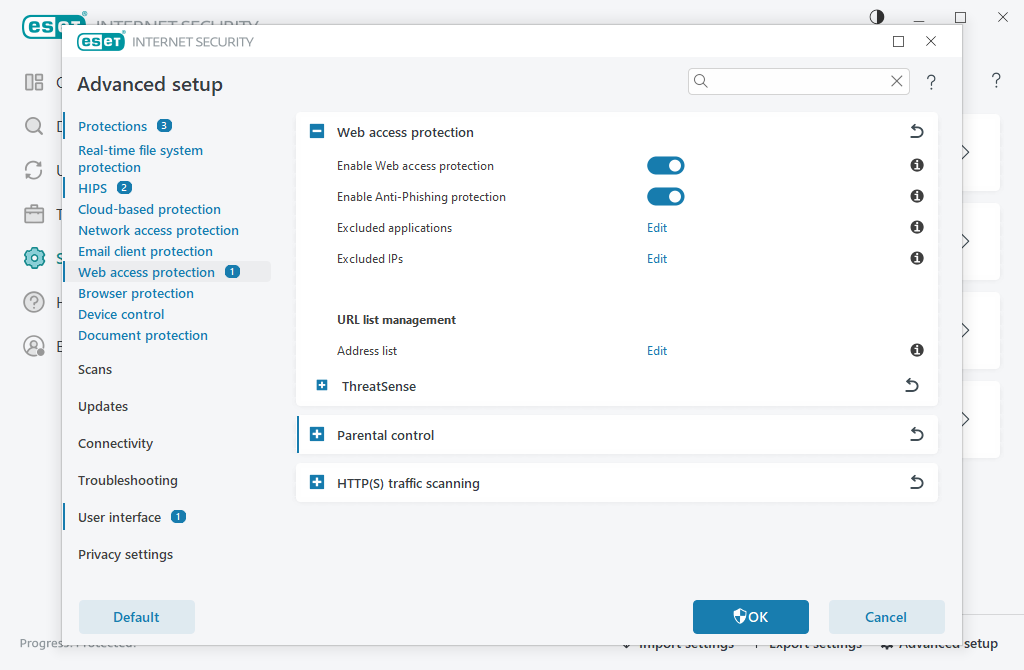
Task: Edit Excluded applications list
Action: [x=657, y=227]
